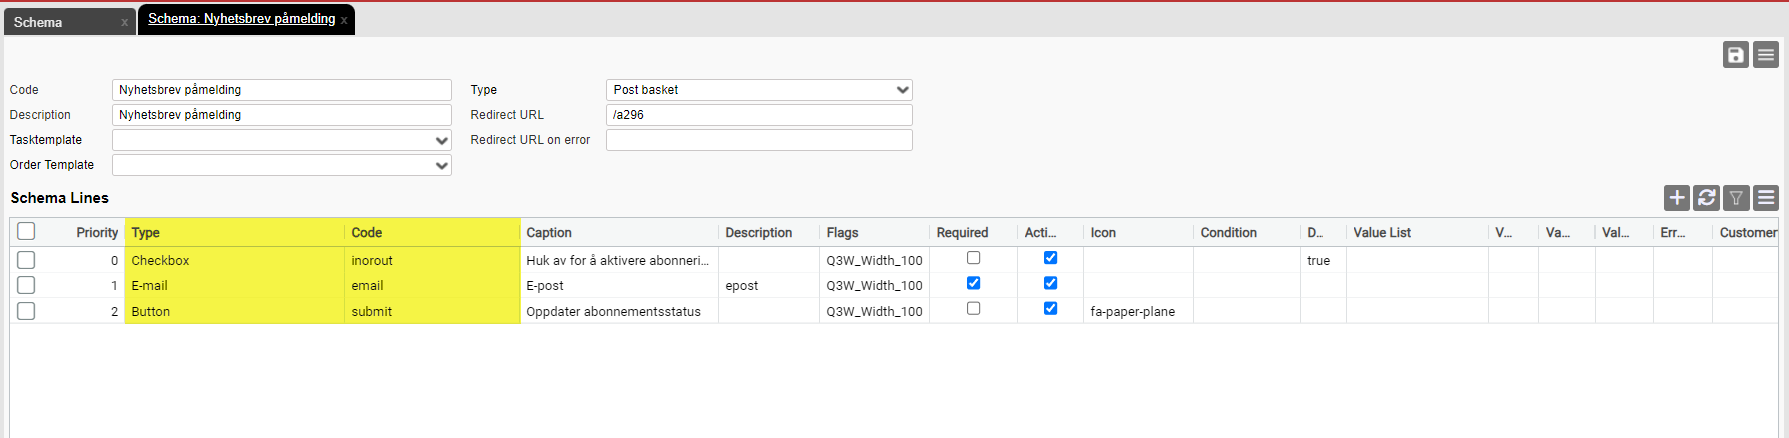Image resolution: width=1789 pixels, height=438 pixels.
Task: Click the Condition column header
Action: 1246,232
